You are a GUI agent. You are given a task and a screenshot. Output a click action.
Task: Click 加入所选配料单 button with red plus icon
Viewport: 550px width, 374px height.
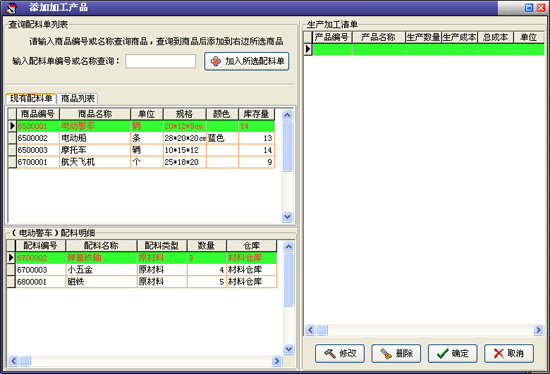coord(247,61)
